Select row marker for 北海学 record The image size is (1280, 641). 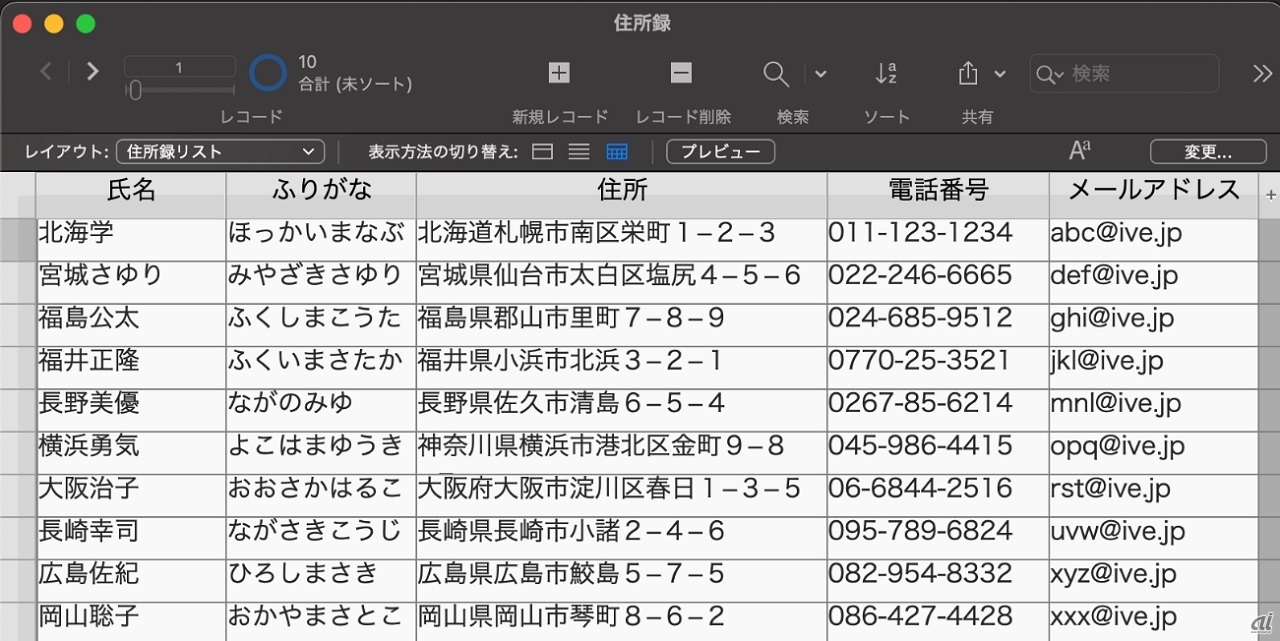click(x=18, y=240)
